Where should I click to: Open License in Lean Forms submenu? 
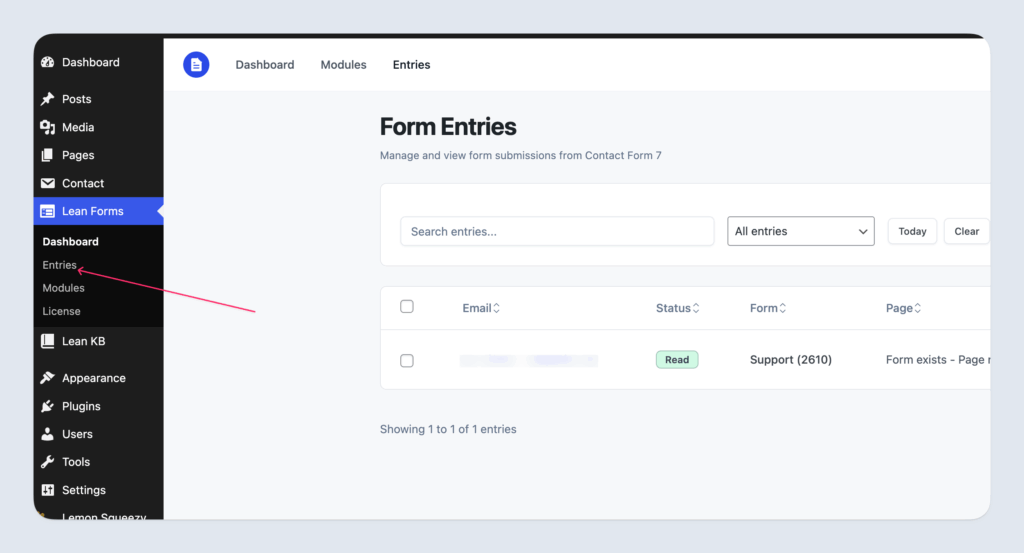pyautogui.click(x=61, y=311)
